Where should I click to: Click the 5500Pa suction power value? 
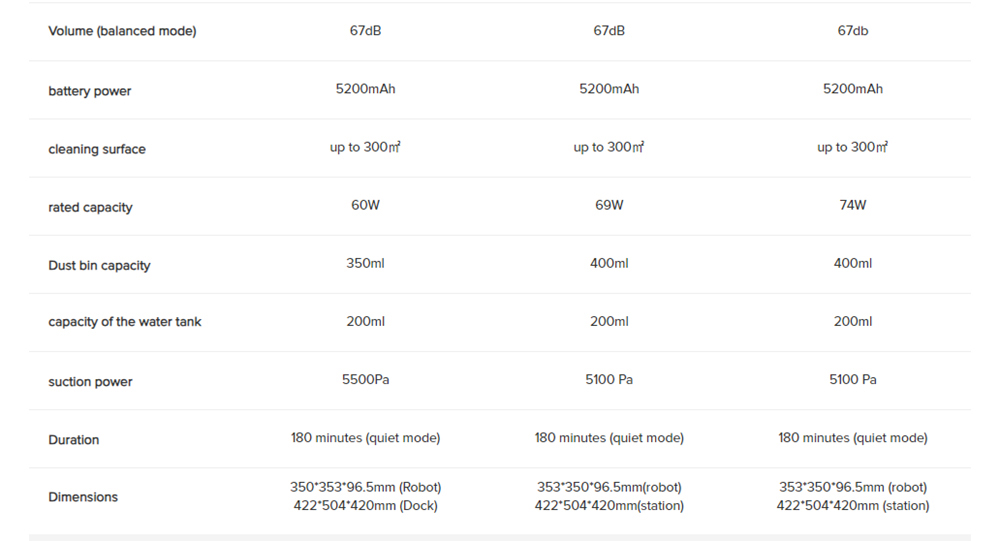pos(365,379)
